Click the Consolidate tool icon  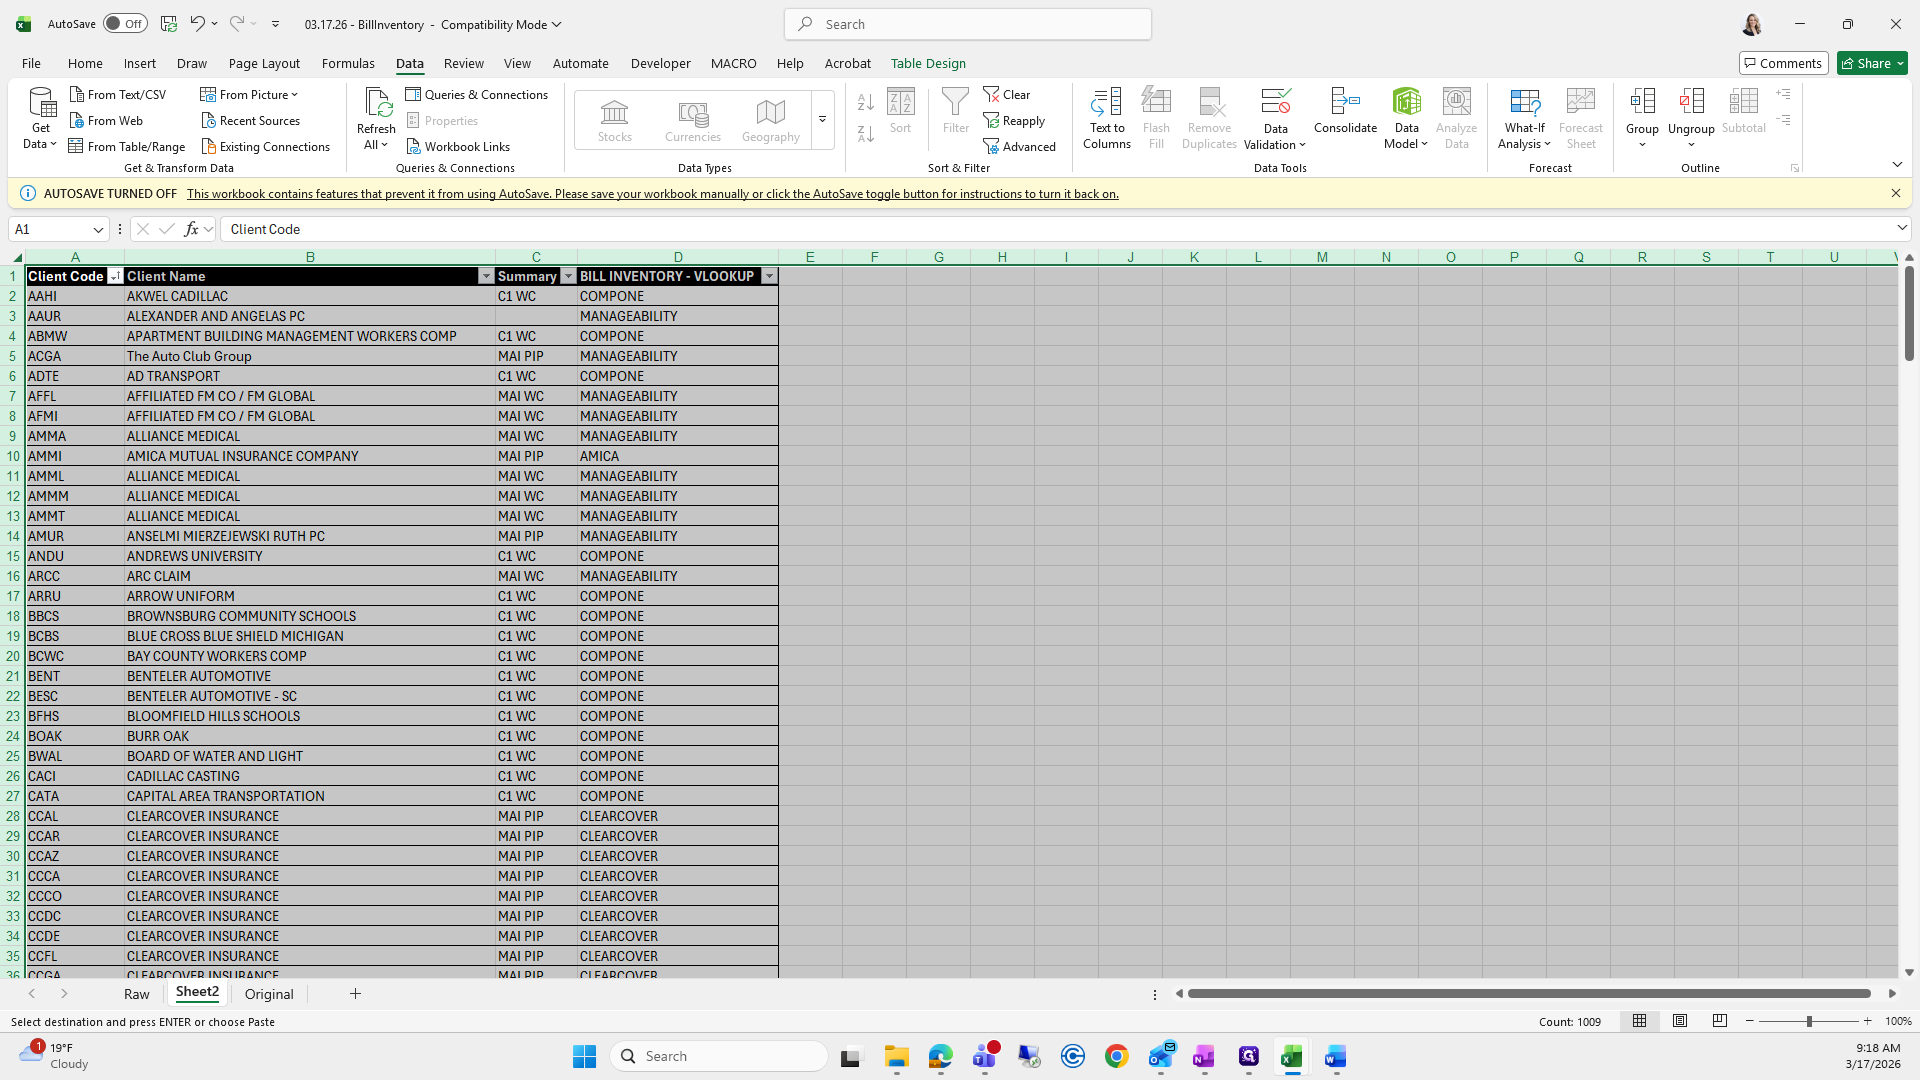point(1345,102)
